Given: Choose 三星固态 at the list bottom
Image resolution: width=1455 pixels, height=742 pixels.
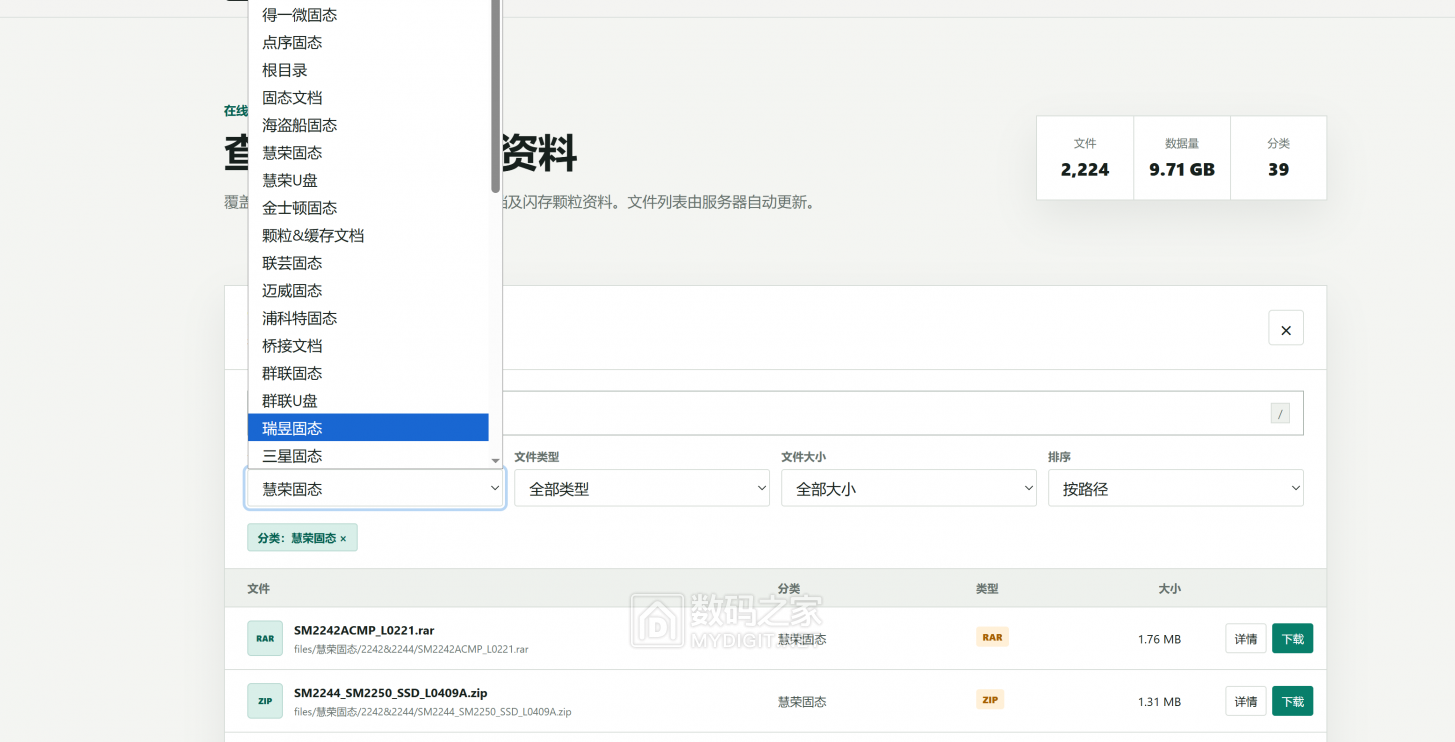Looking at the screenshot, I should tap(368, 456).
